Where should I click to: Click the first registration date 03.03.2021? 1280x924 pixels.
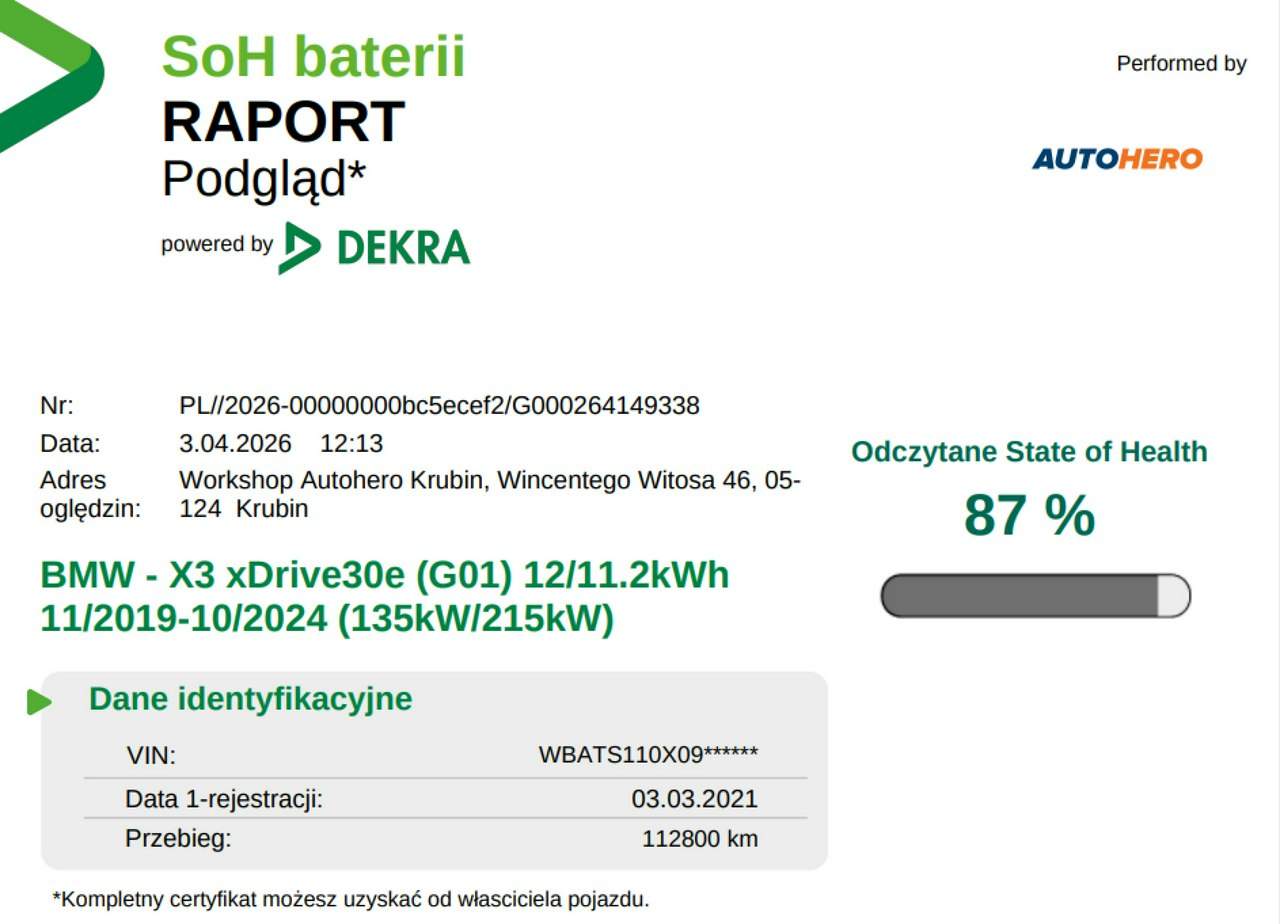pos(694,799)
